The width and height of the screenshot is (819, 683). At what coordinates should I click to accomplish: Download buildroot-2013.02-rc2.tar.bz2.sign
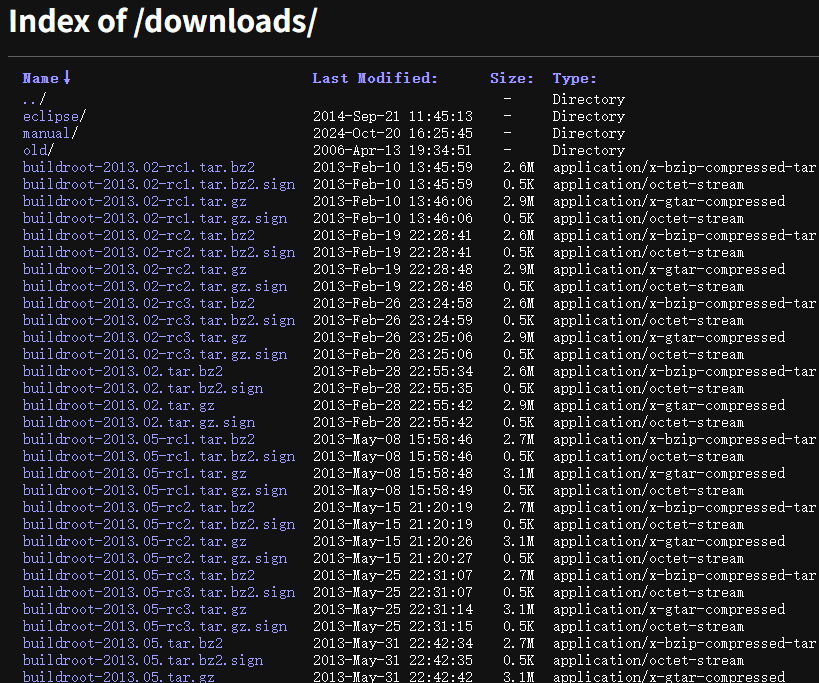[159, 252]
